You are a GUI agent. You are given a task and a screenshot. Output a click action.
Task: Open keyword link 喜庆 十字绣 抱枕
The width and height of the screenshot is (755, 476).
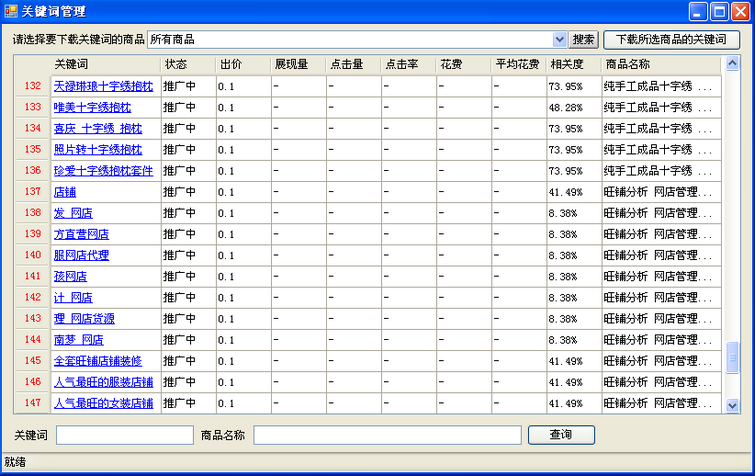click(x=98, y=129)
